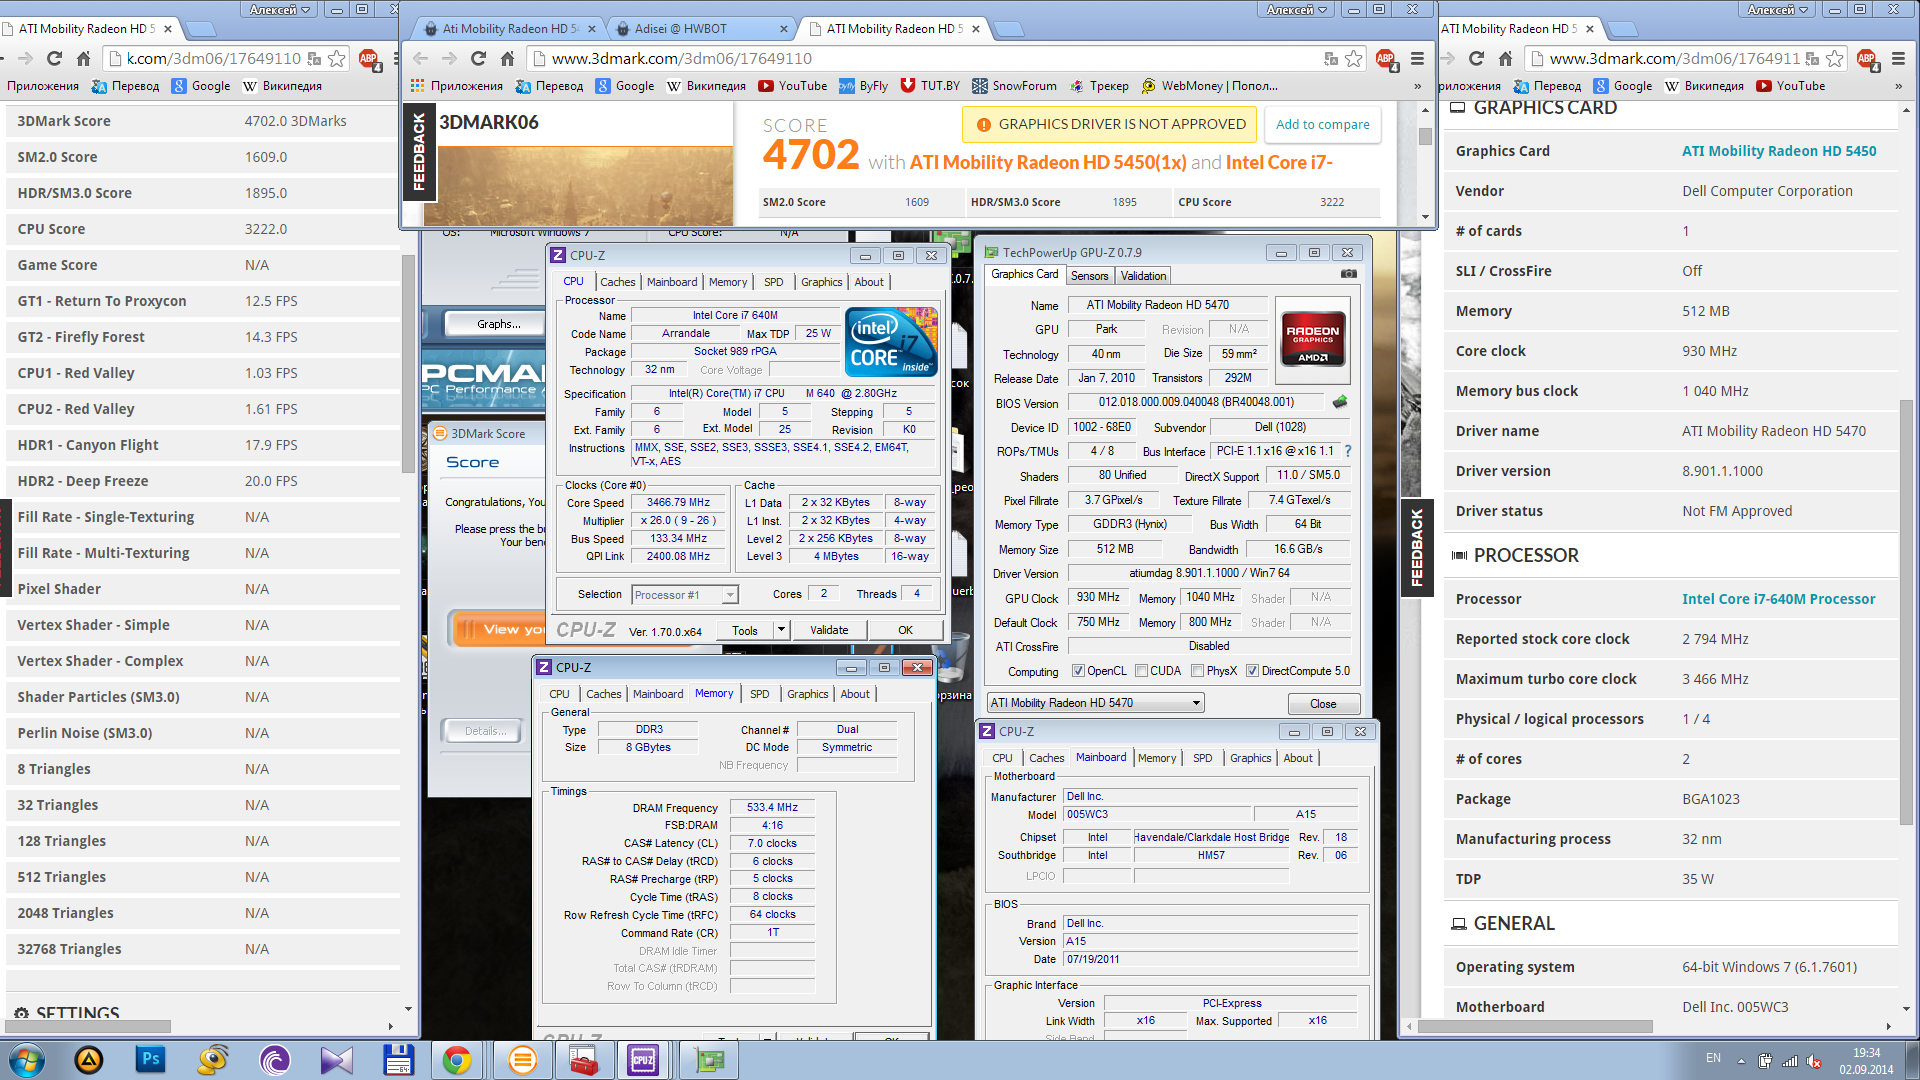Expand the CPU-Z Tools dropdown arrow
Viewport: 1920px width, 1080px height.
coord(781,630)
